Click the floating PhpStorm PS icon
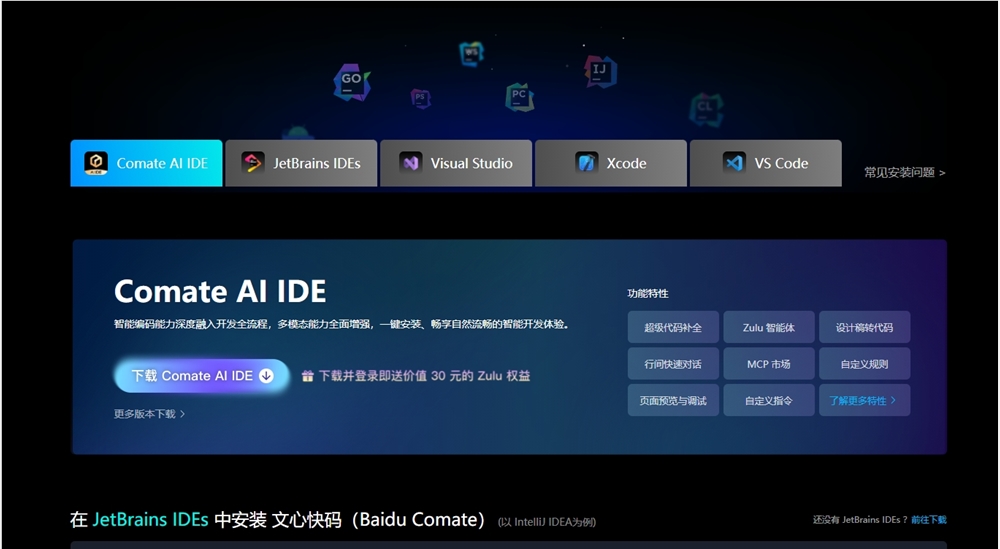The width and height of the screenshot is (1000, 549). coord(421,98)
